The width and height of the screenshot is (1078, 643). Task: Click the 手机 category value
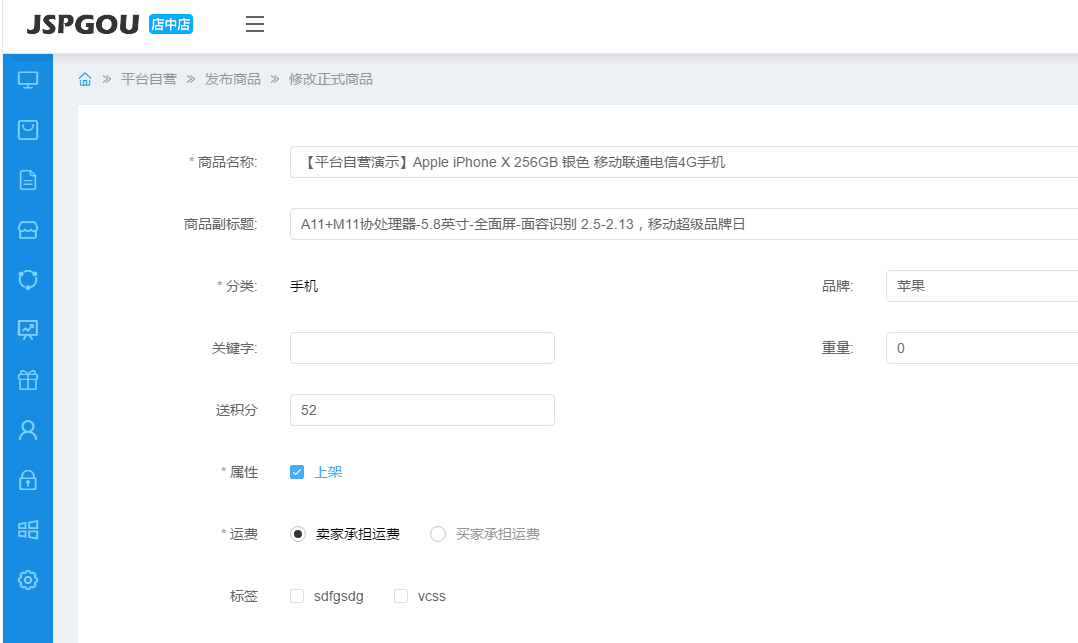click(x=304, y=286)
